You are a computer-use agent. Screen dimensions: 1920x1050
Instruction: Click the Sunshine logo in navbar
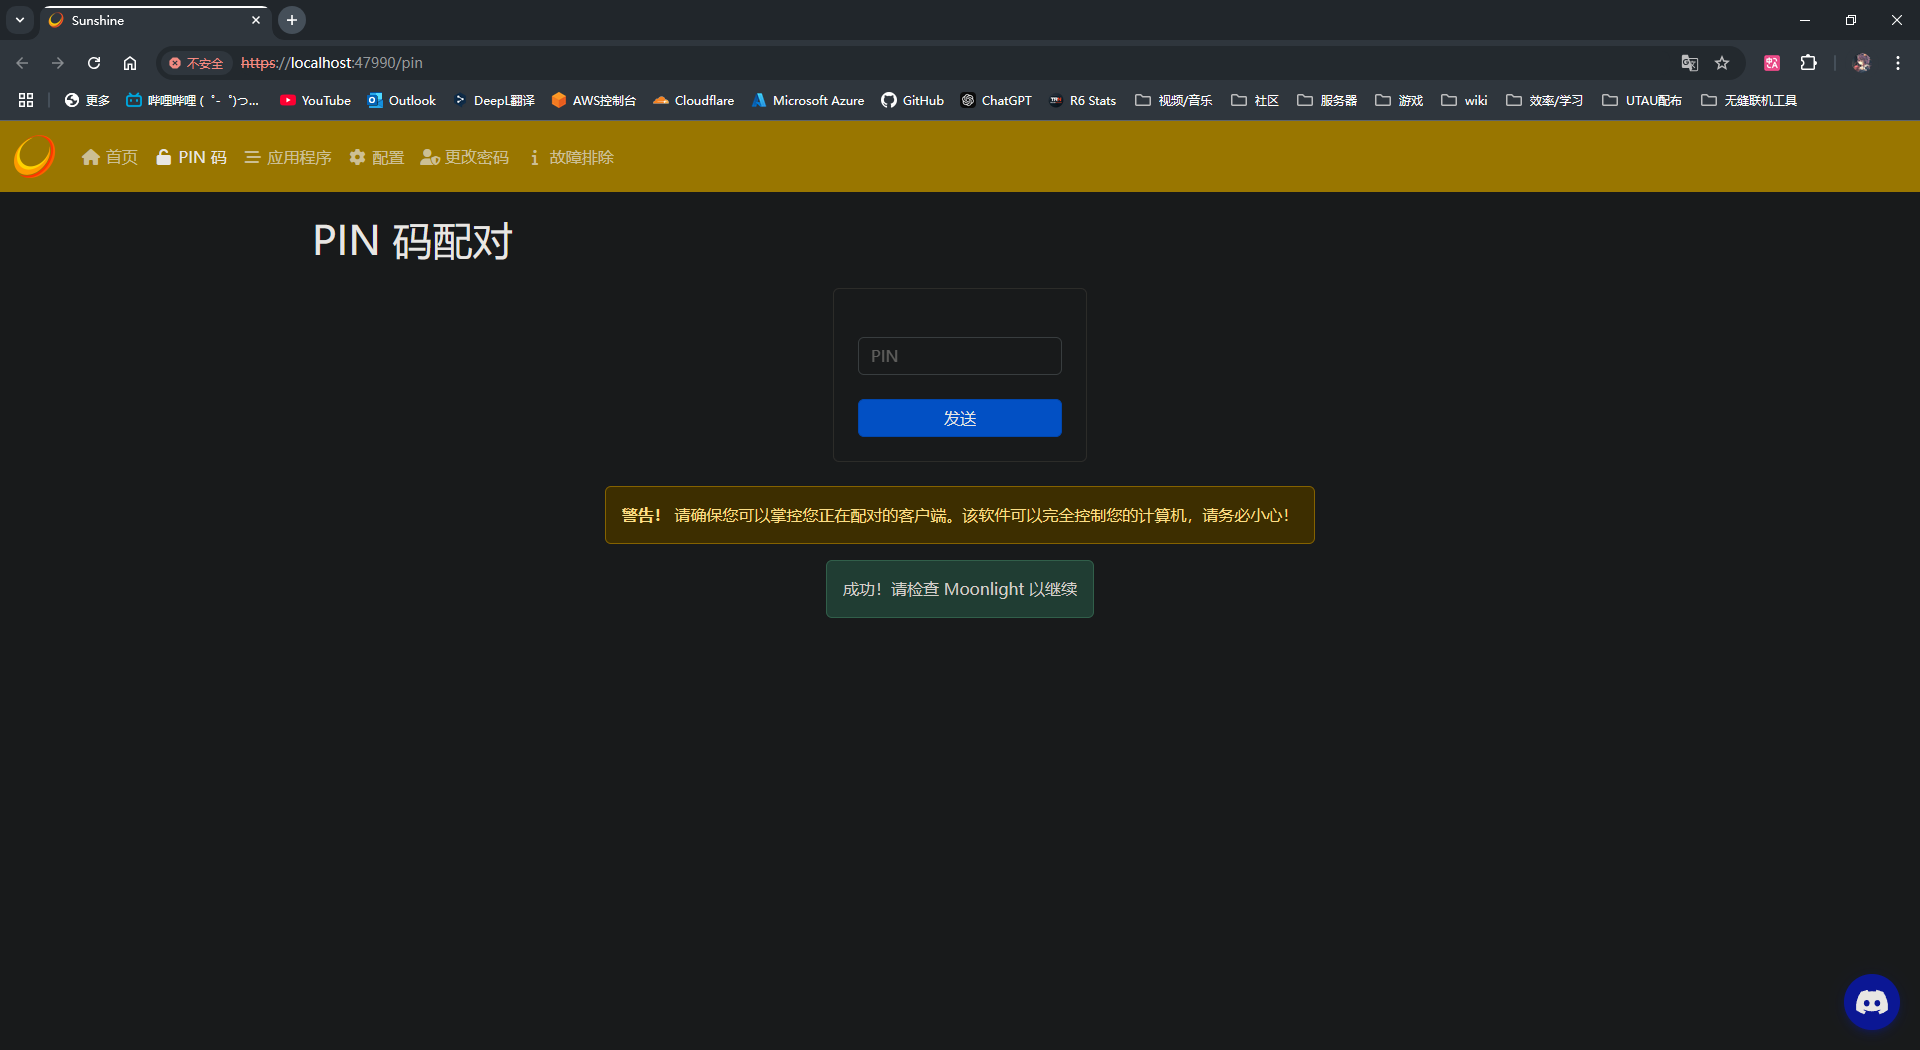34,157
